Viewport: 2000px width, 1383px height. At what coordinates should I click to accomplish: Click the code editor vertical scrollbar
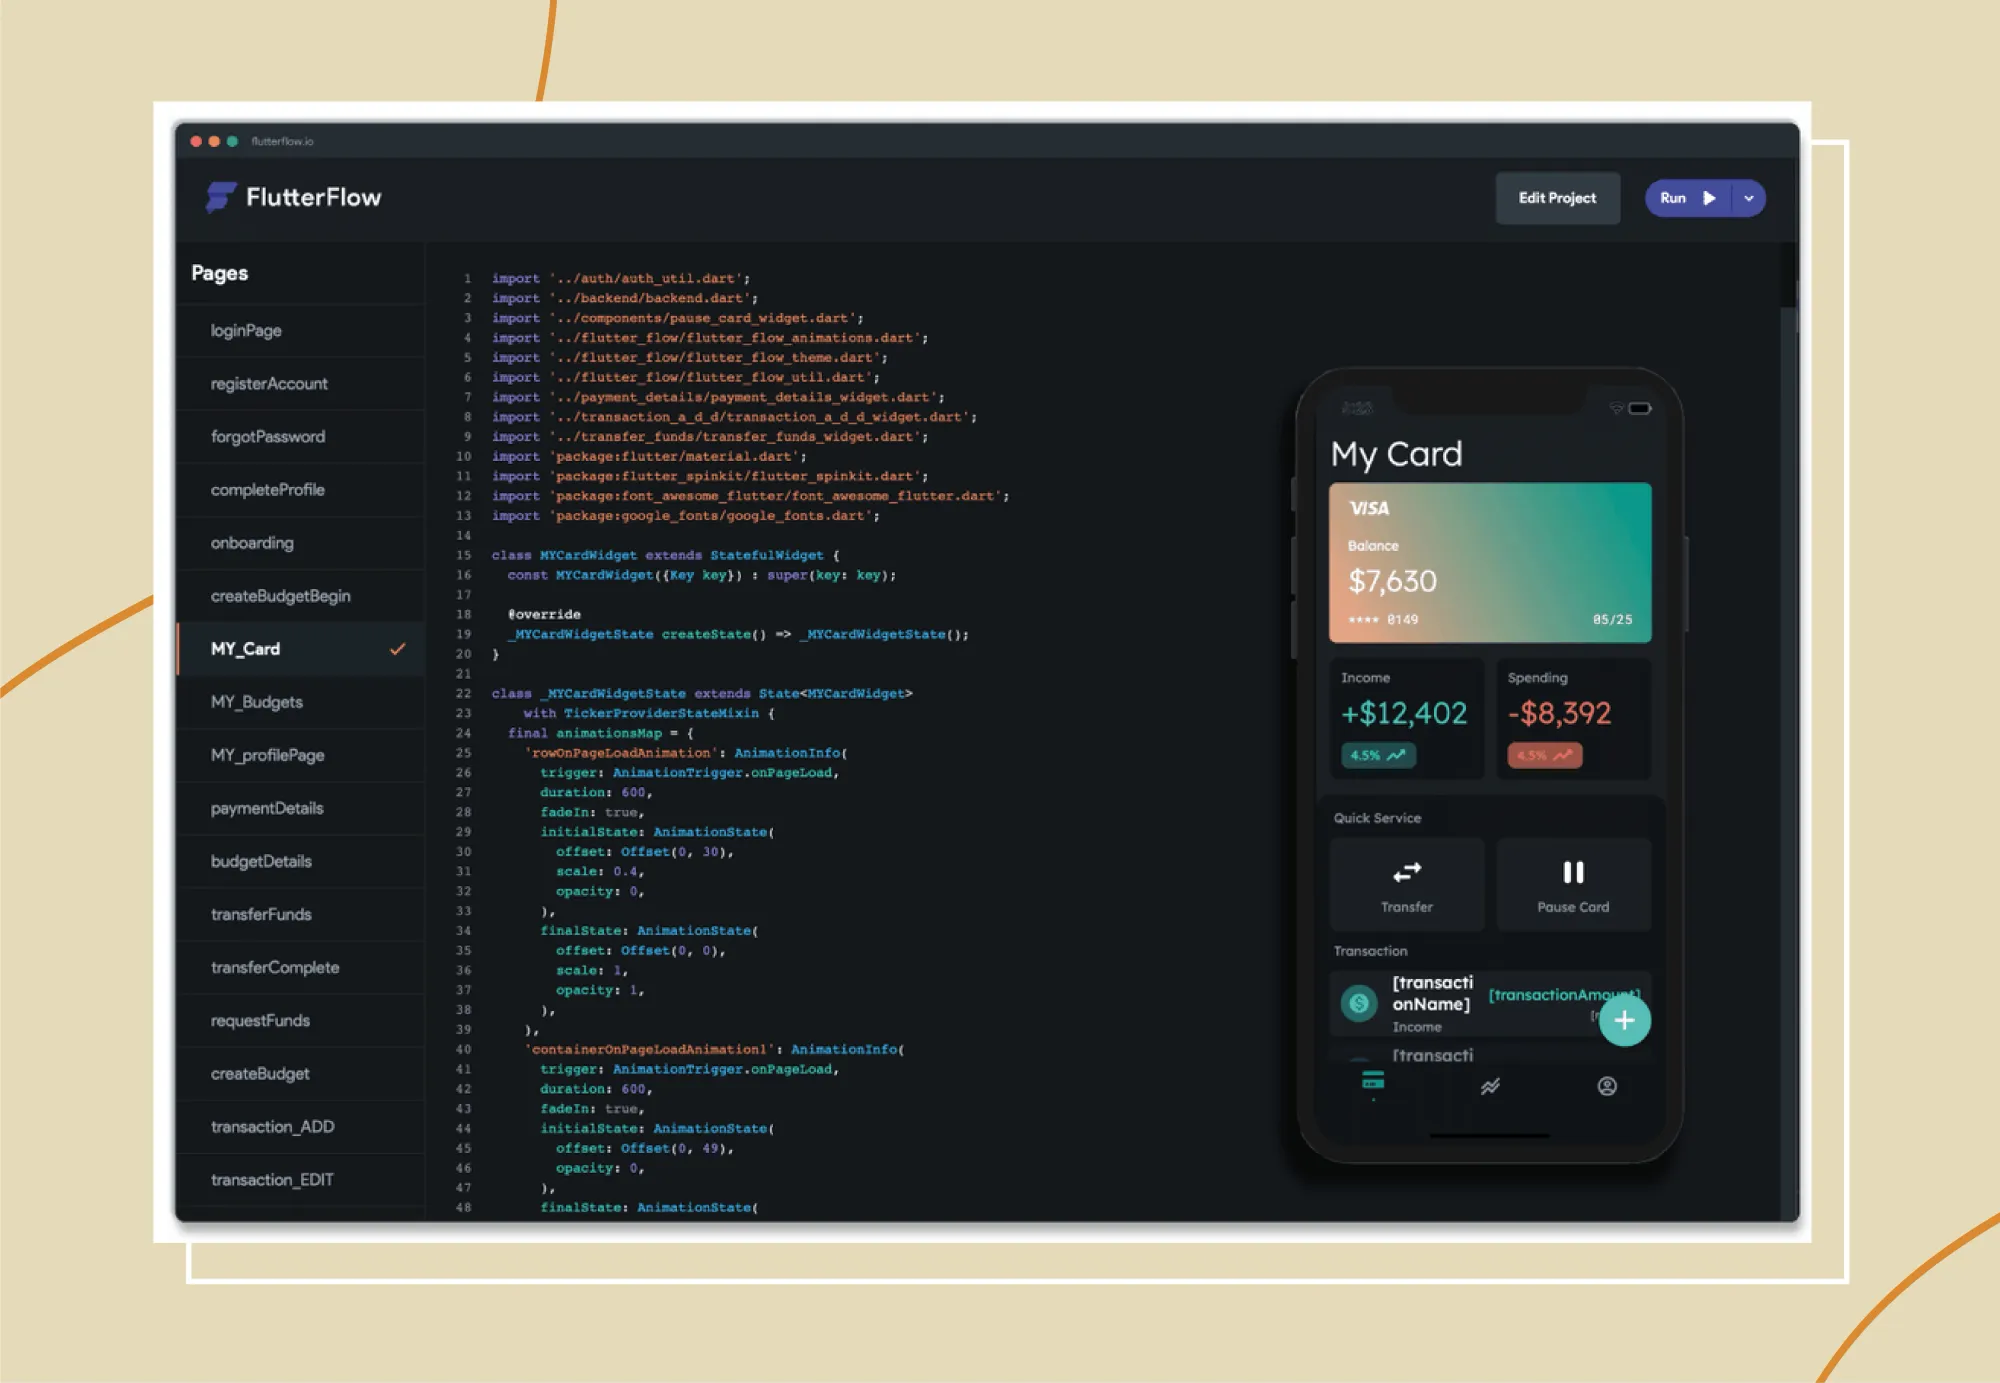1788,730
